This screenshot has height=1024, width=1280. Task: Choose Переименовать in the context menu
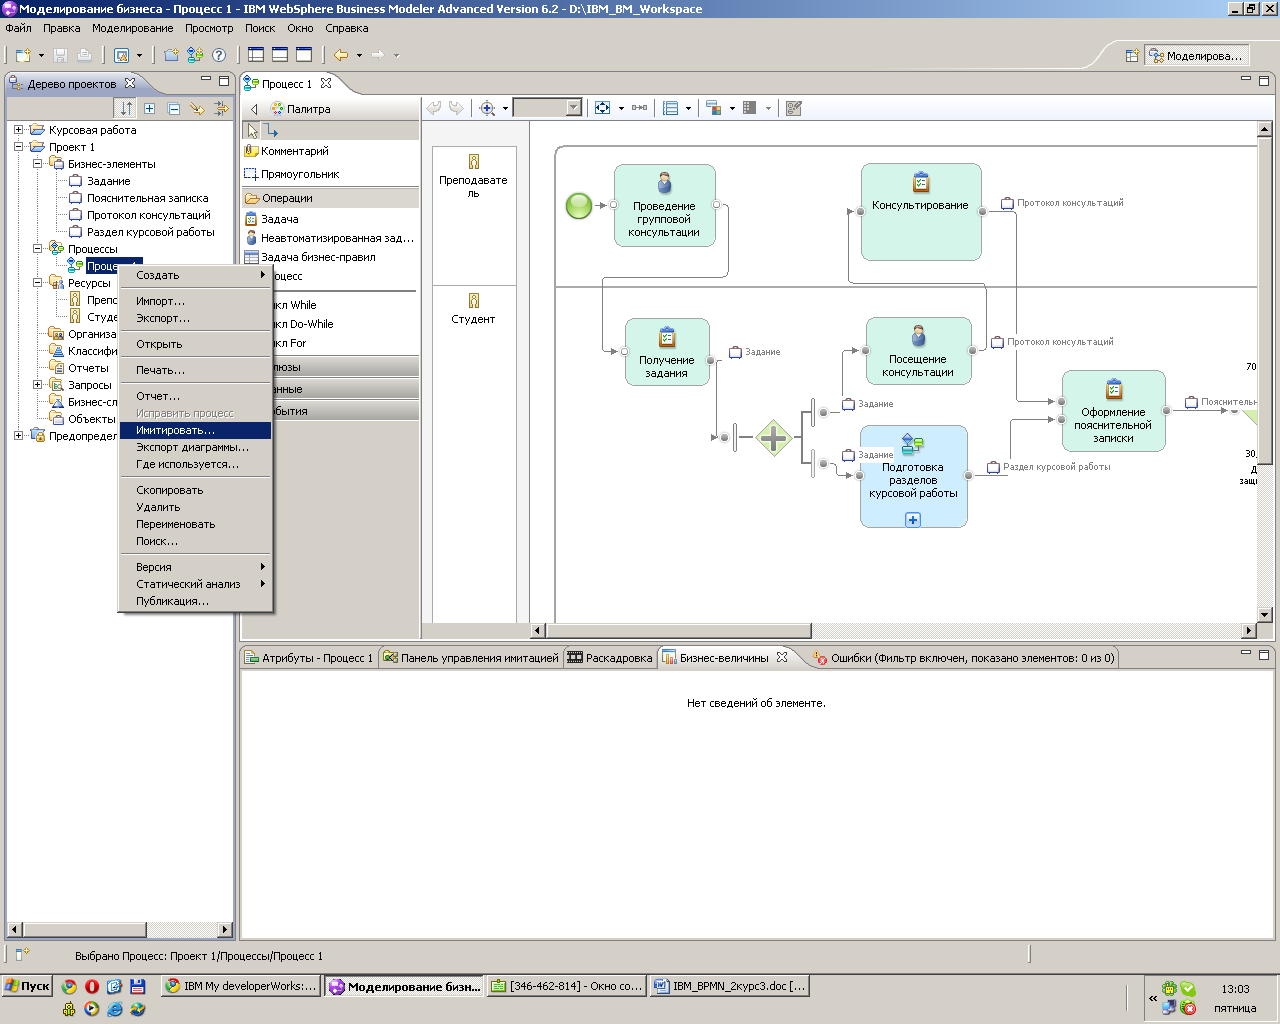[195, 524]
